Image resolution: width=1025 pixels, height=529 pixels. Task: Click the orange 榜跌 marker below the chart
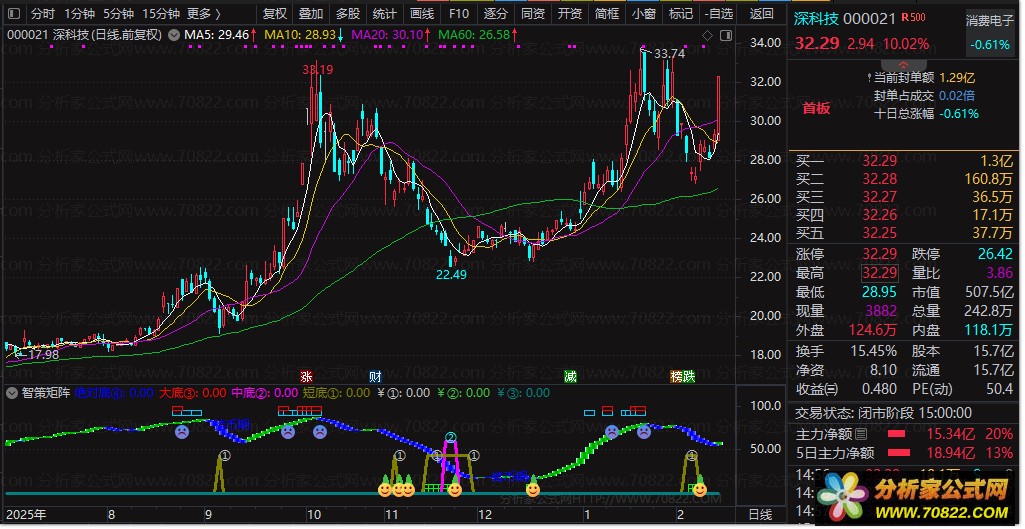tap(682, 376)
